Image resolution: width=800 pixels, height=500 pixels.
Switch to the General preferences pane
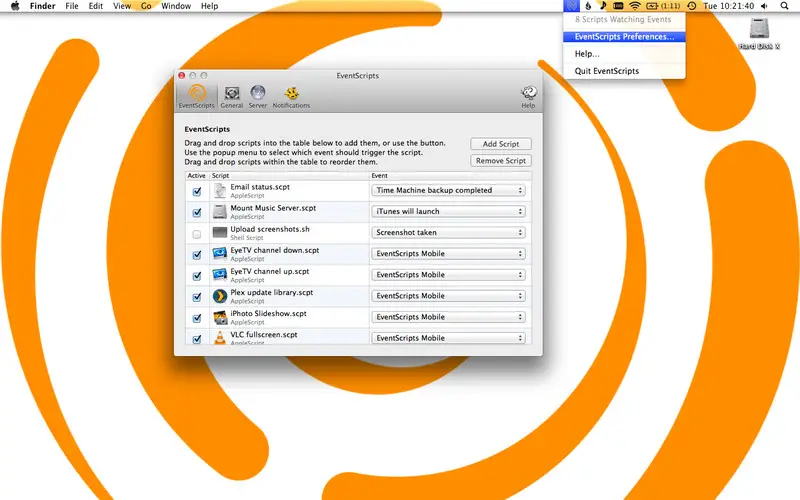(x=232, y=96)
